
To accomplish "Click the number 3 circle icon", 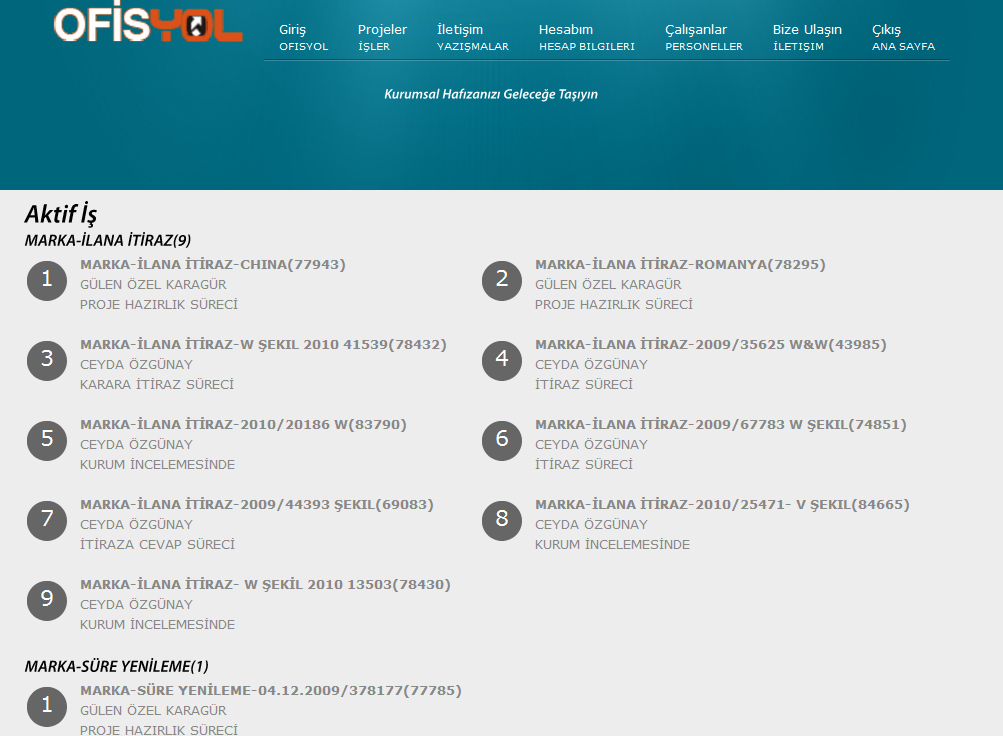I will 47,360.
